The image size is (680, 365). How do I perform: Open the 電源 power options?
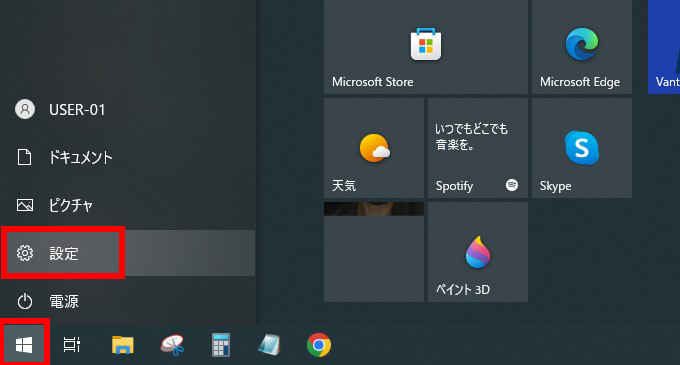coord(128,301)
